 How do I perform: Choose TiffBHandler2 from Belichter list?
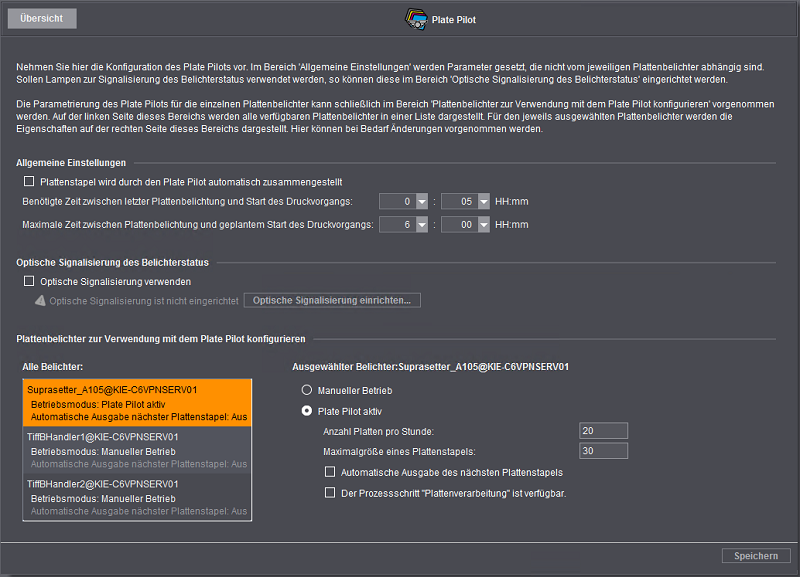click(x=137, y=497)
